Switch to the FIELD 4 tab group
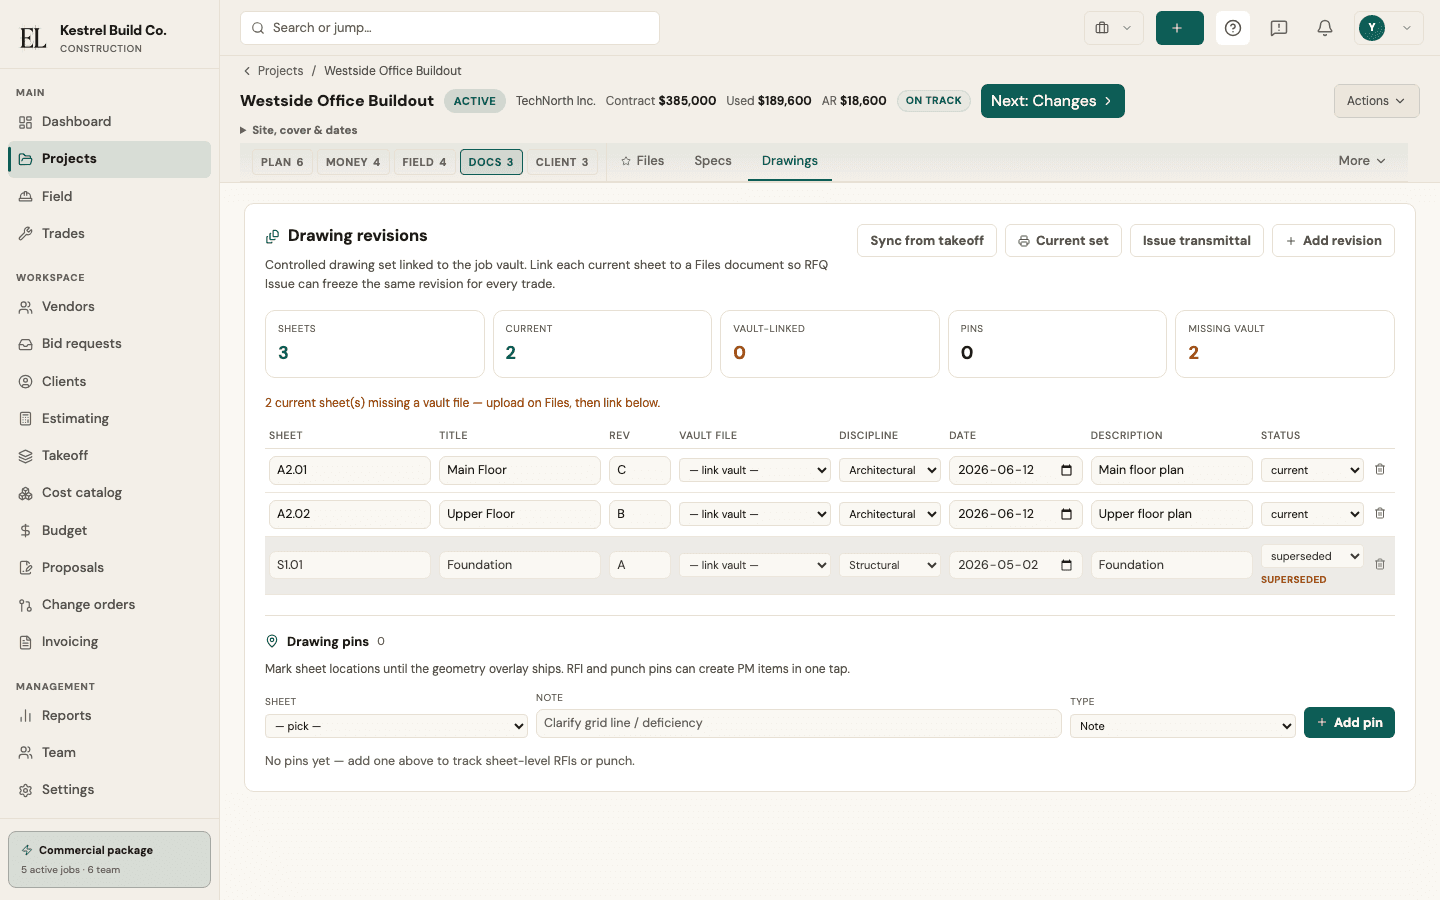Screen dimensions: 1440x900 coord(424,162)
